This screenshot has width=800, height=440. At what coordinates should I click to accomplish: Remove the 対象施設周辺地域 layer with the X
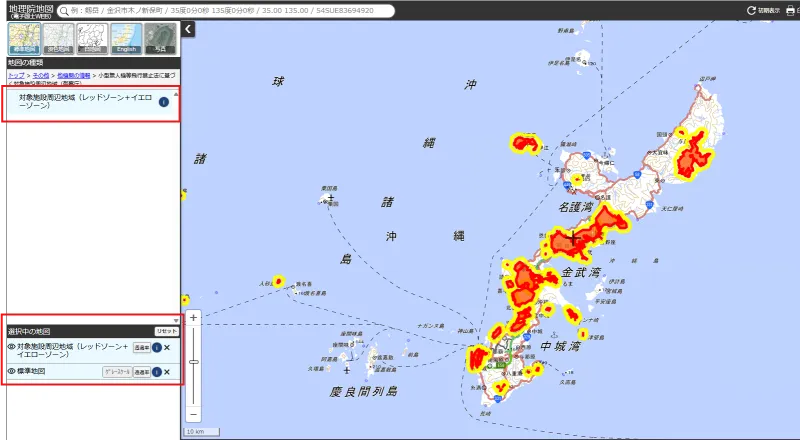pyautogui.click(x=167, y=348)
